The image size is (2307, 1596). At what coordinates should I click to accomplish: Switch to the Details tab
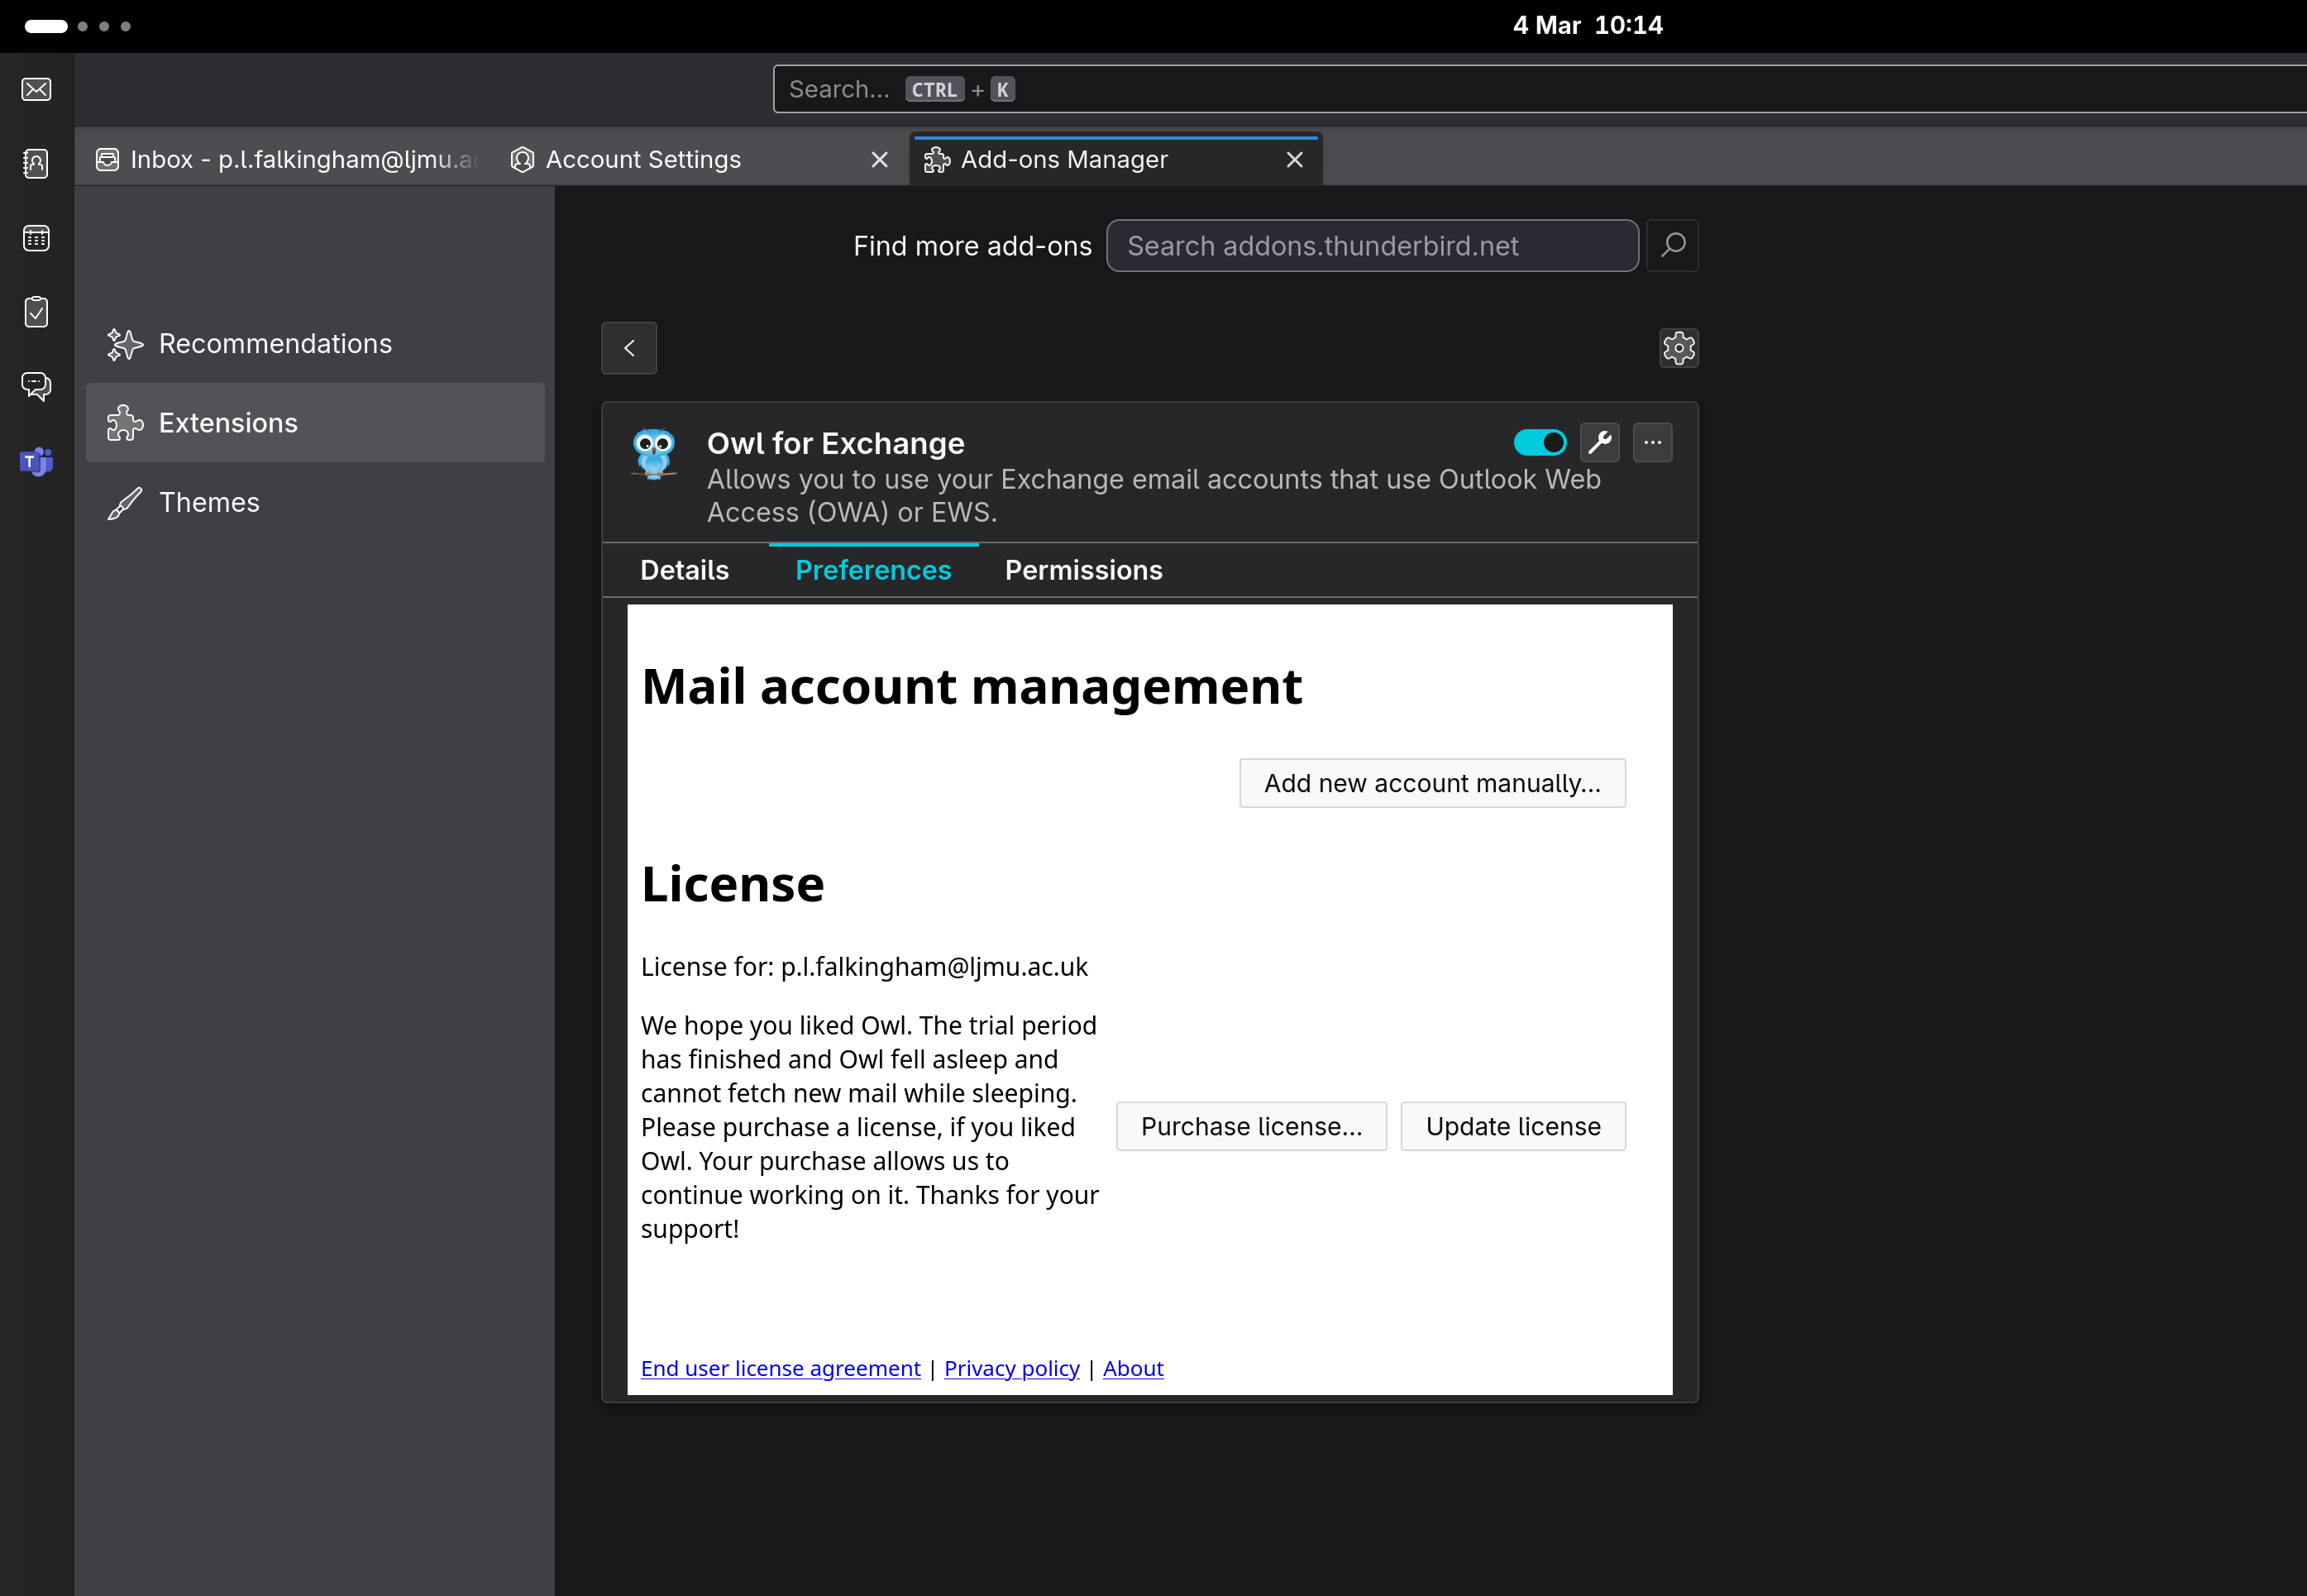pos(684,570)
